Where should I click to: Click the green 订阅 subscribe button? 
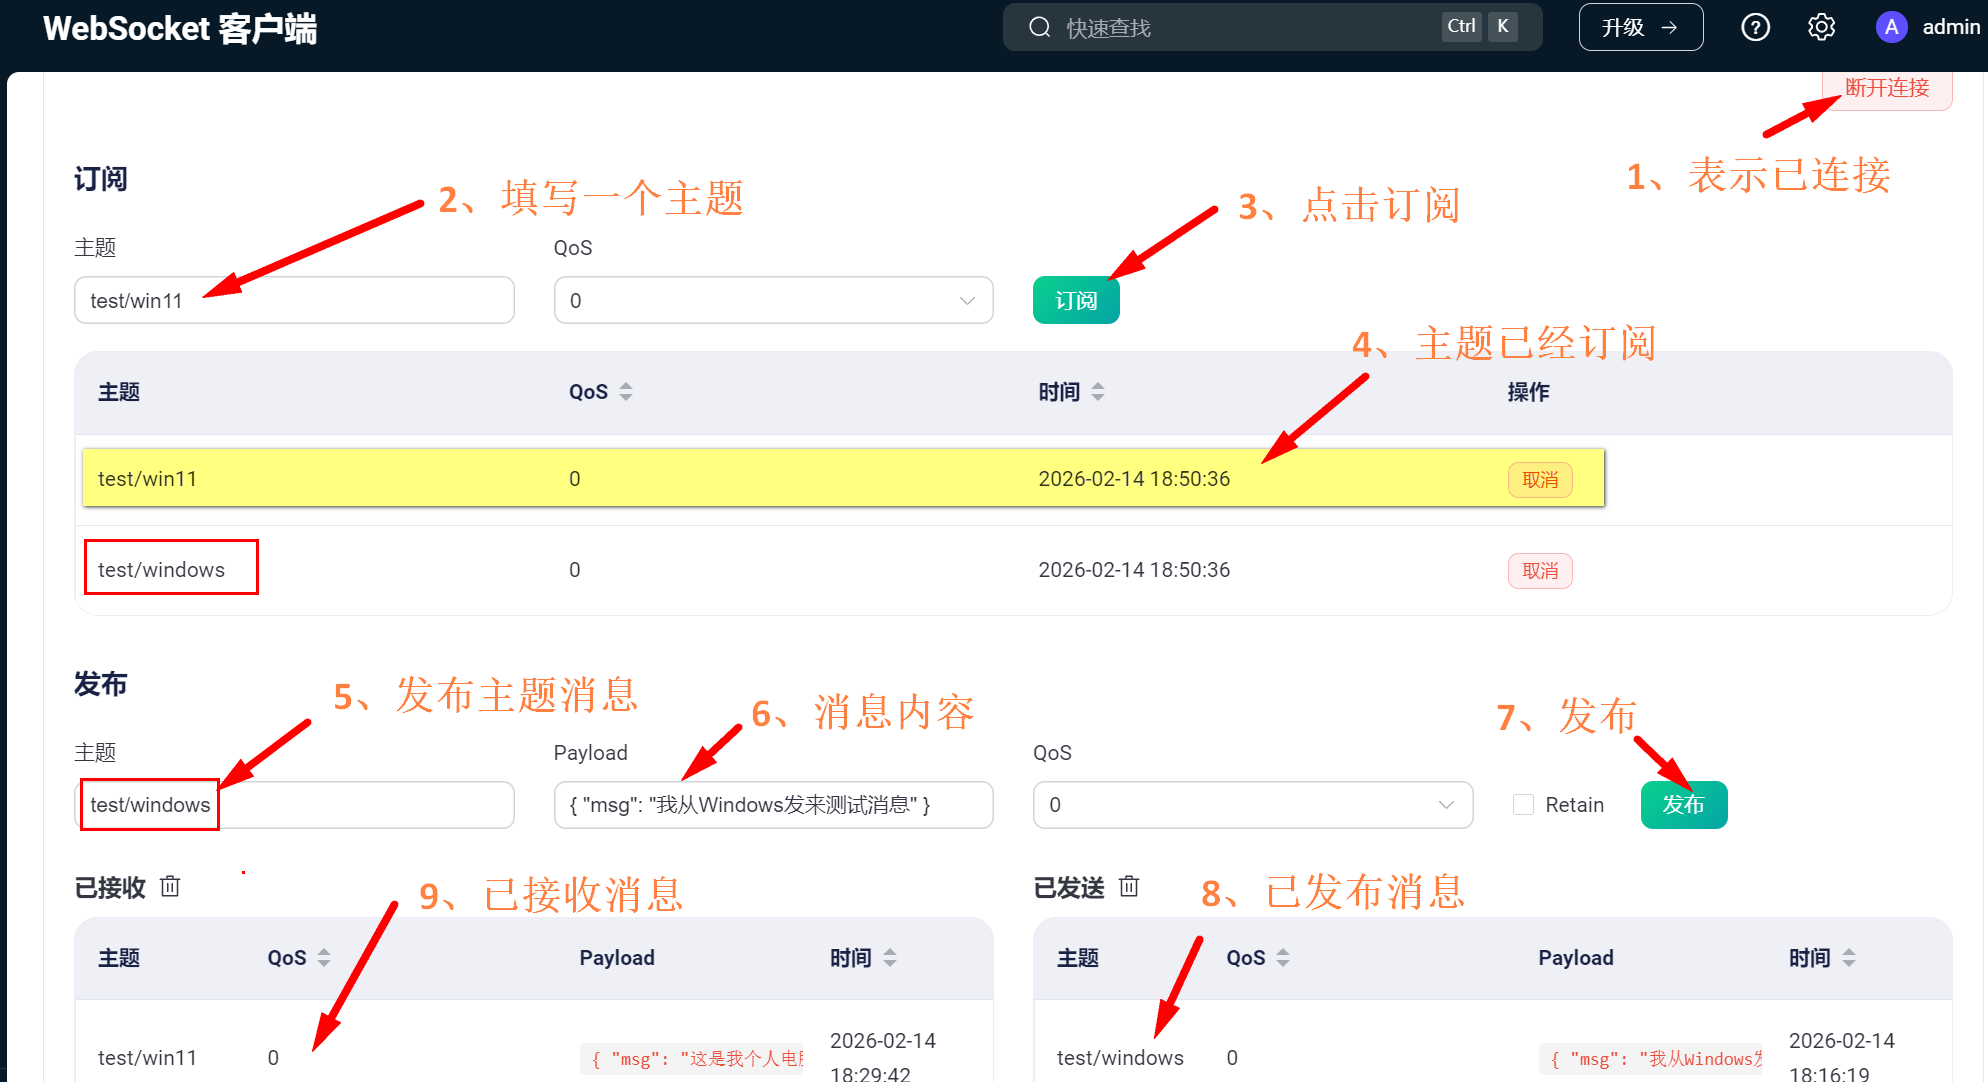tap(1075, 301)
